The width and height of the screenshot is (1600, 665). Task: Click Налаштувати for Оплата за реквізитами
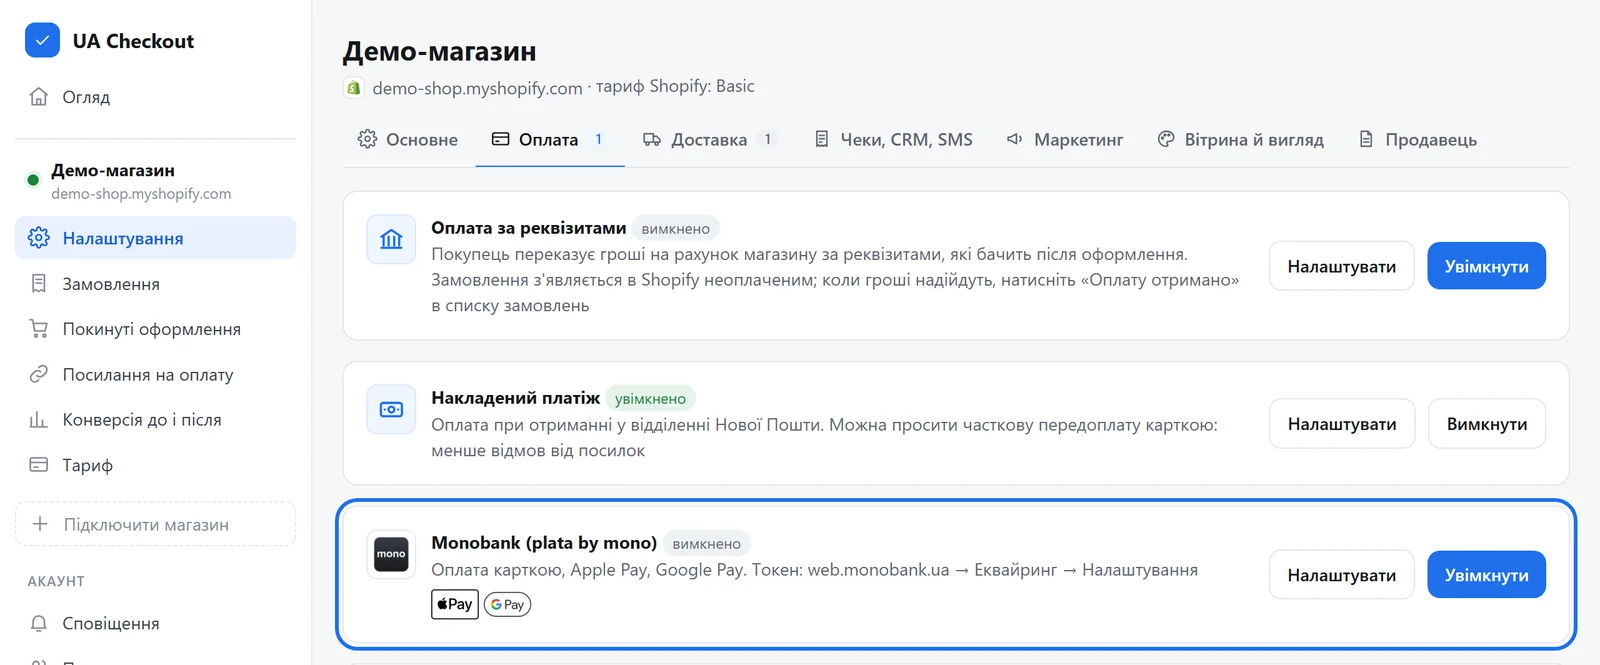coord(1342,266)
